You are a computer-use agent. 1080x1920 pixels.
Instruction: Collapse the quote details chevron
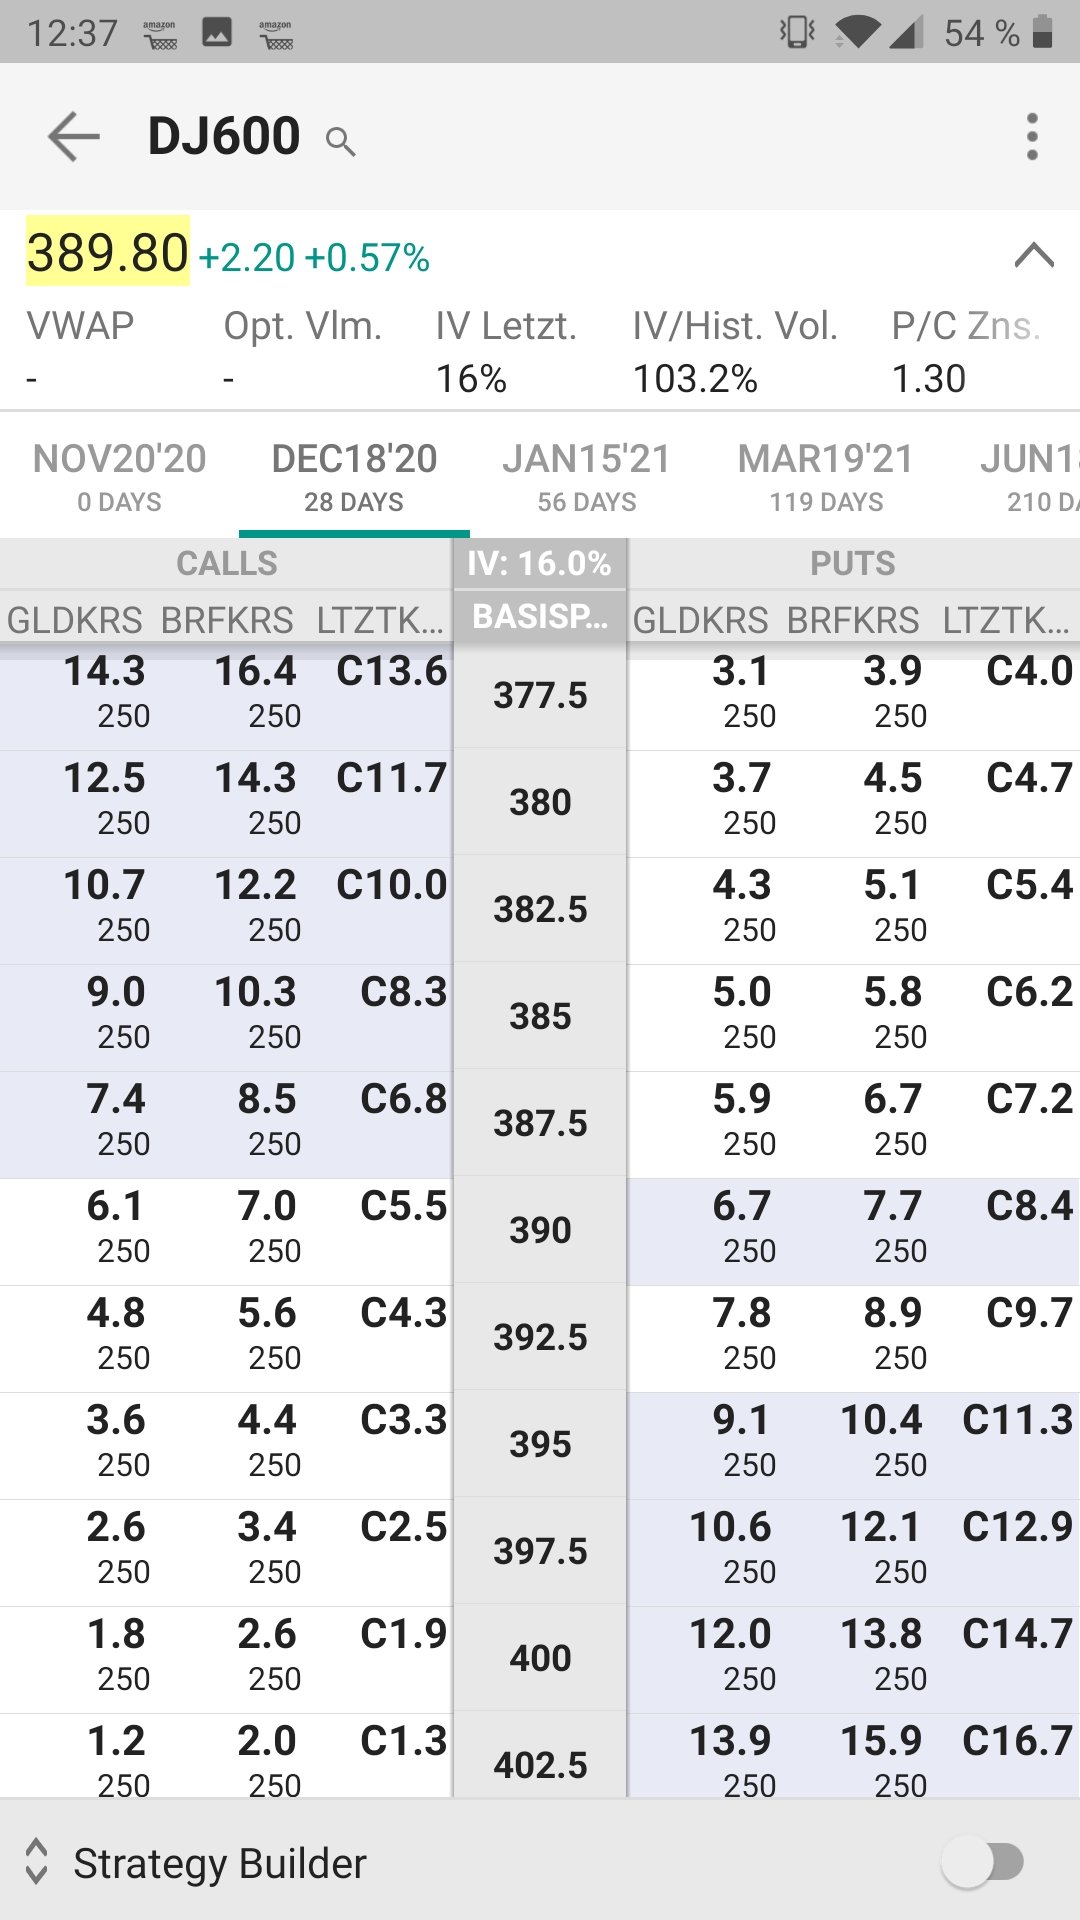[1034, 256]
